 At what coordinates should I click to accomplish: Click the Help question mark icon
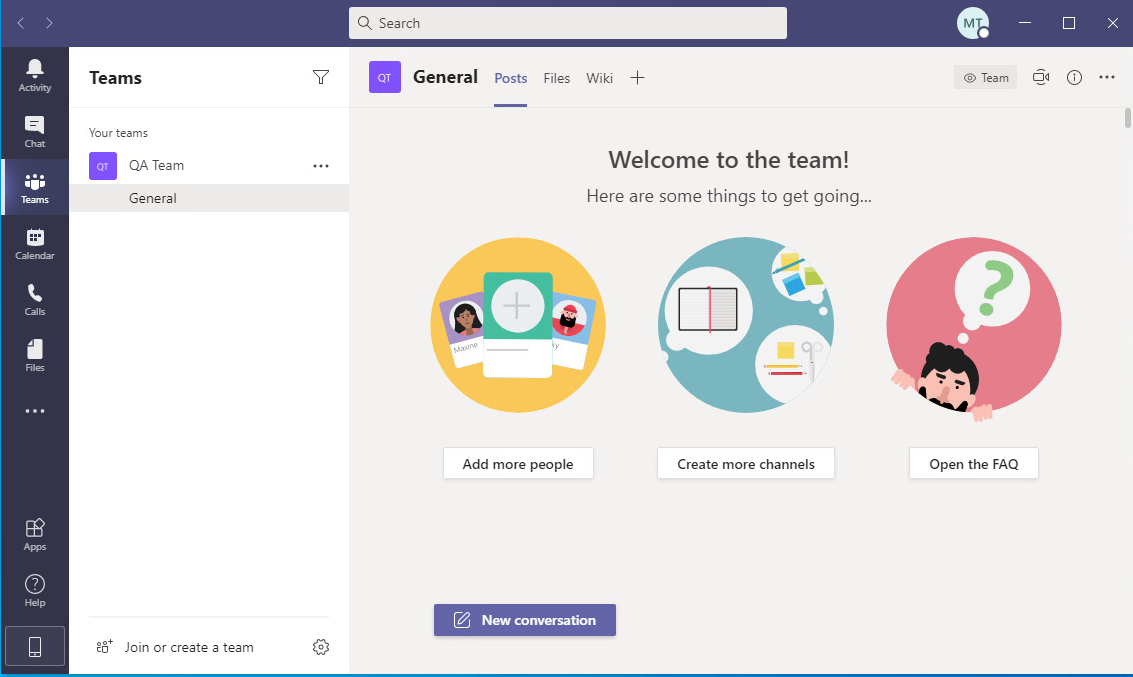(x=35, y=590)
